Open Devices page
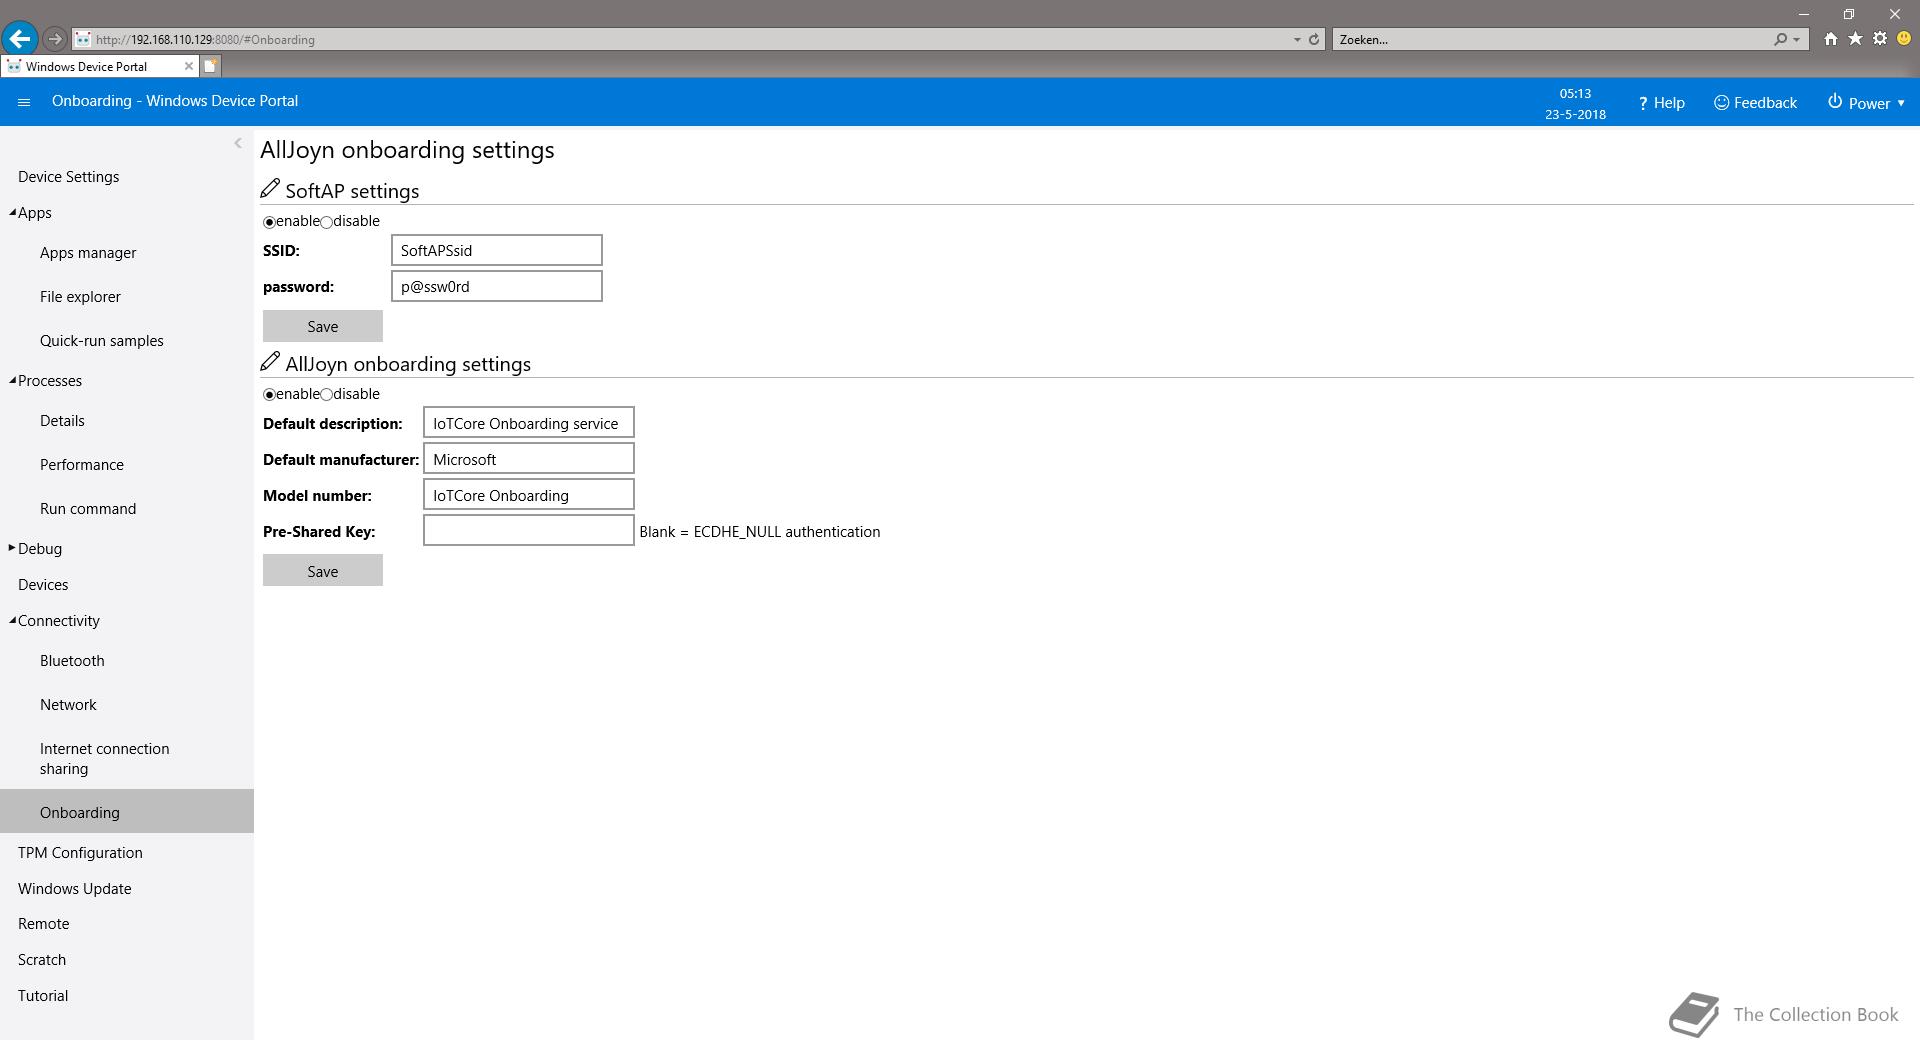 coord(43,585)
